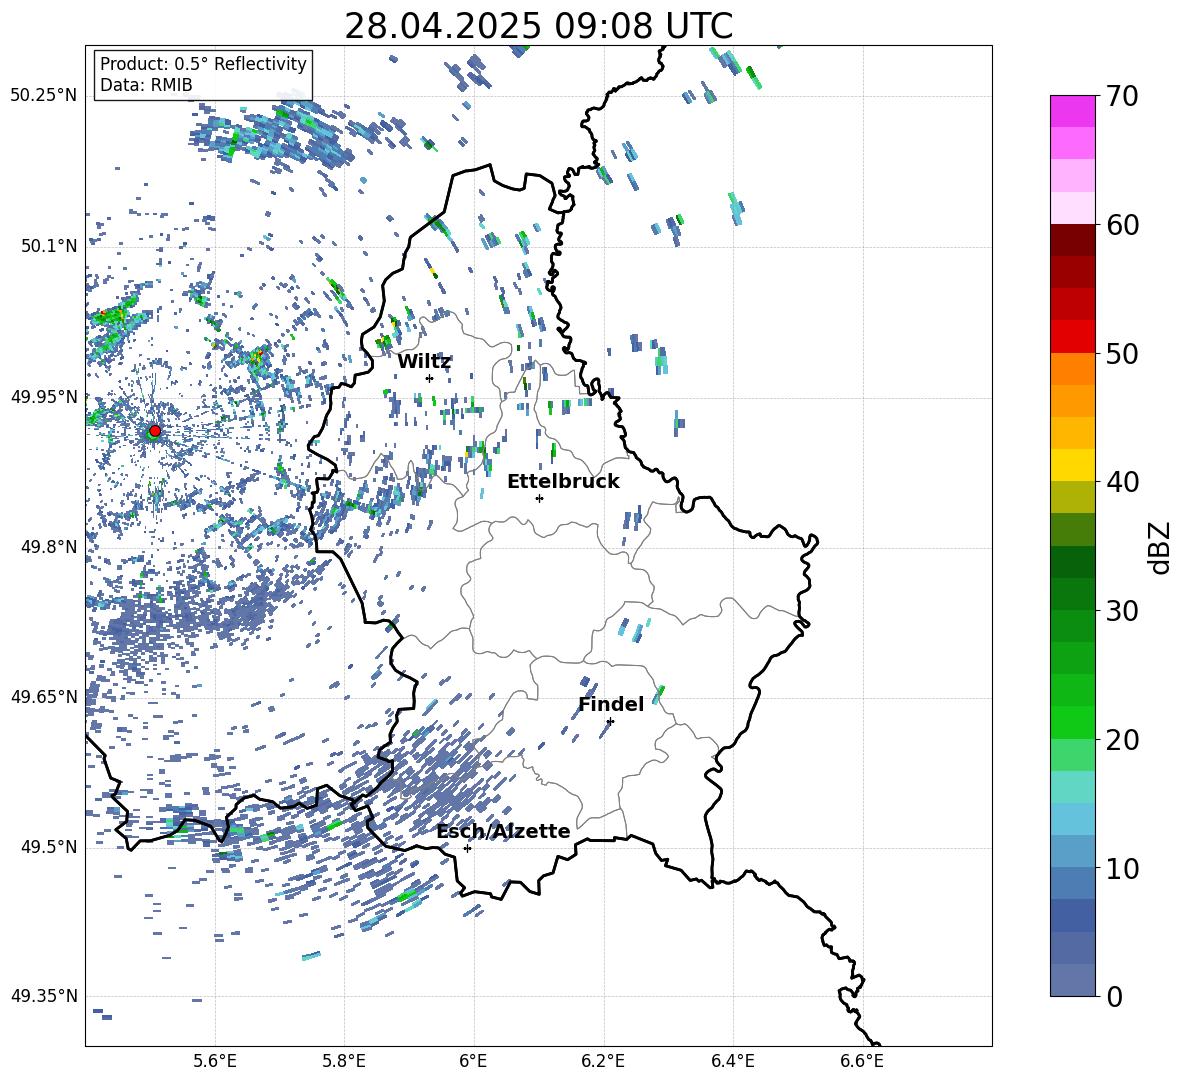1184x1081 pixels.
Task: Click the 50.1°N latitude label
Action: coord(49,247)
